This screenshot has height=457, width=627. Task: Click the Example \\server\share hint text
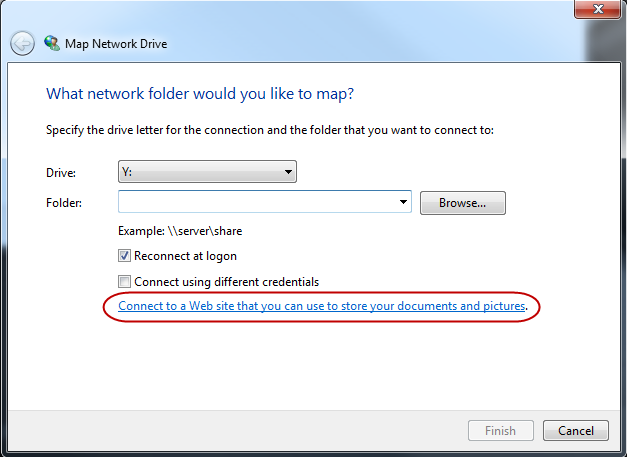click(180, 231)
